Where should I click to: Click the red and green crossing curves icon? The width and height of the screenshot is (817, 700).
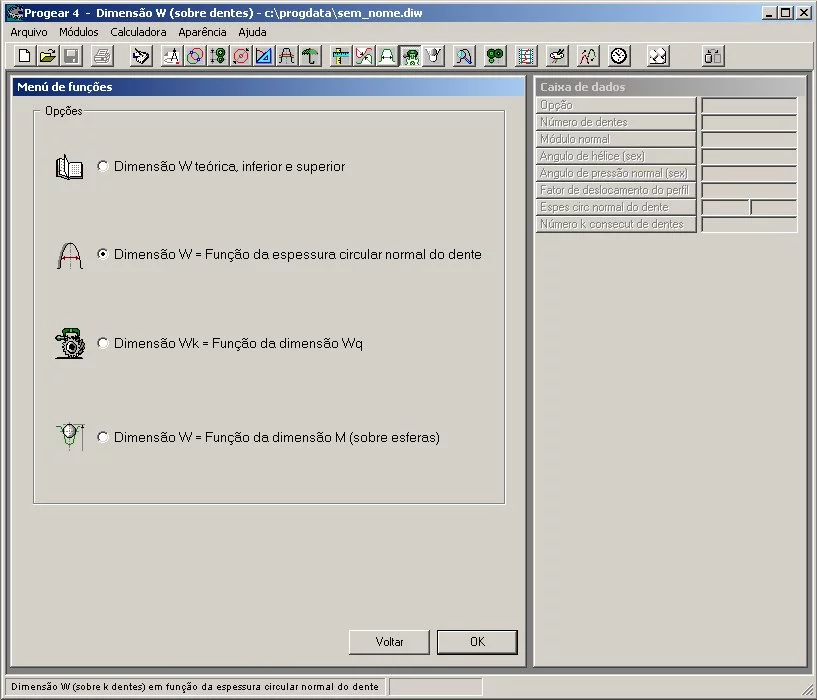364,56
